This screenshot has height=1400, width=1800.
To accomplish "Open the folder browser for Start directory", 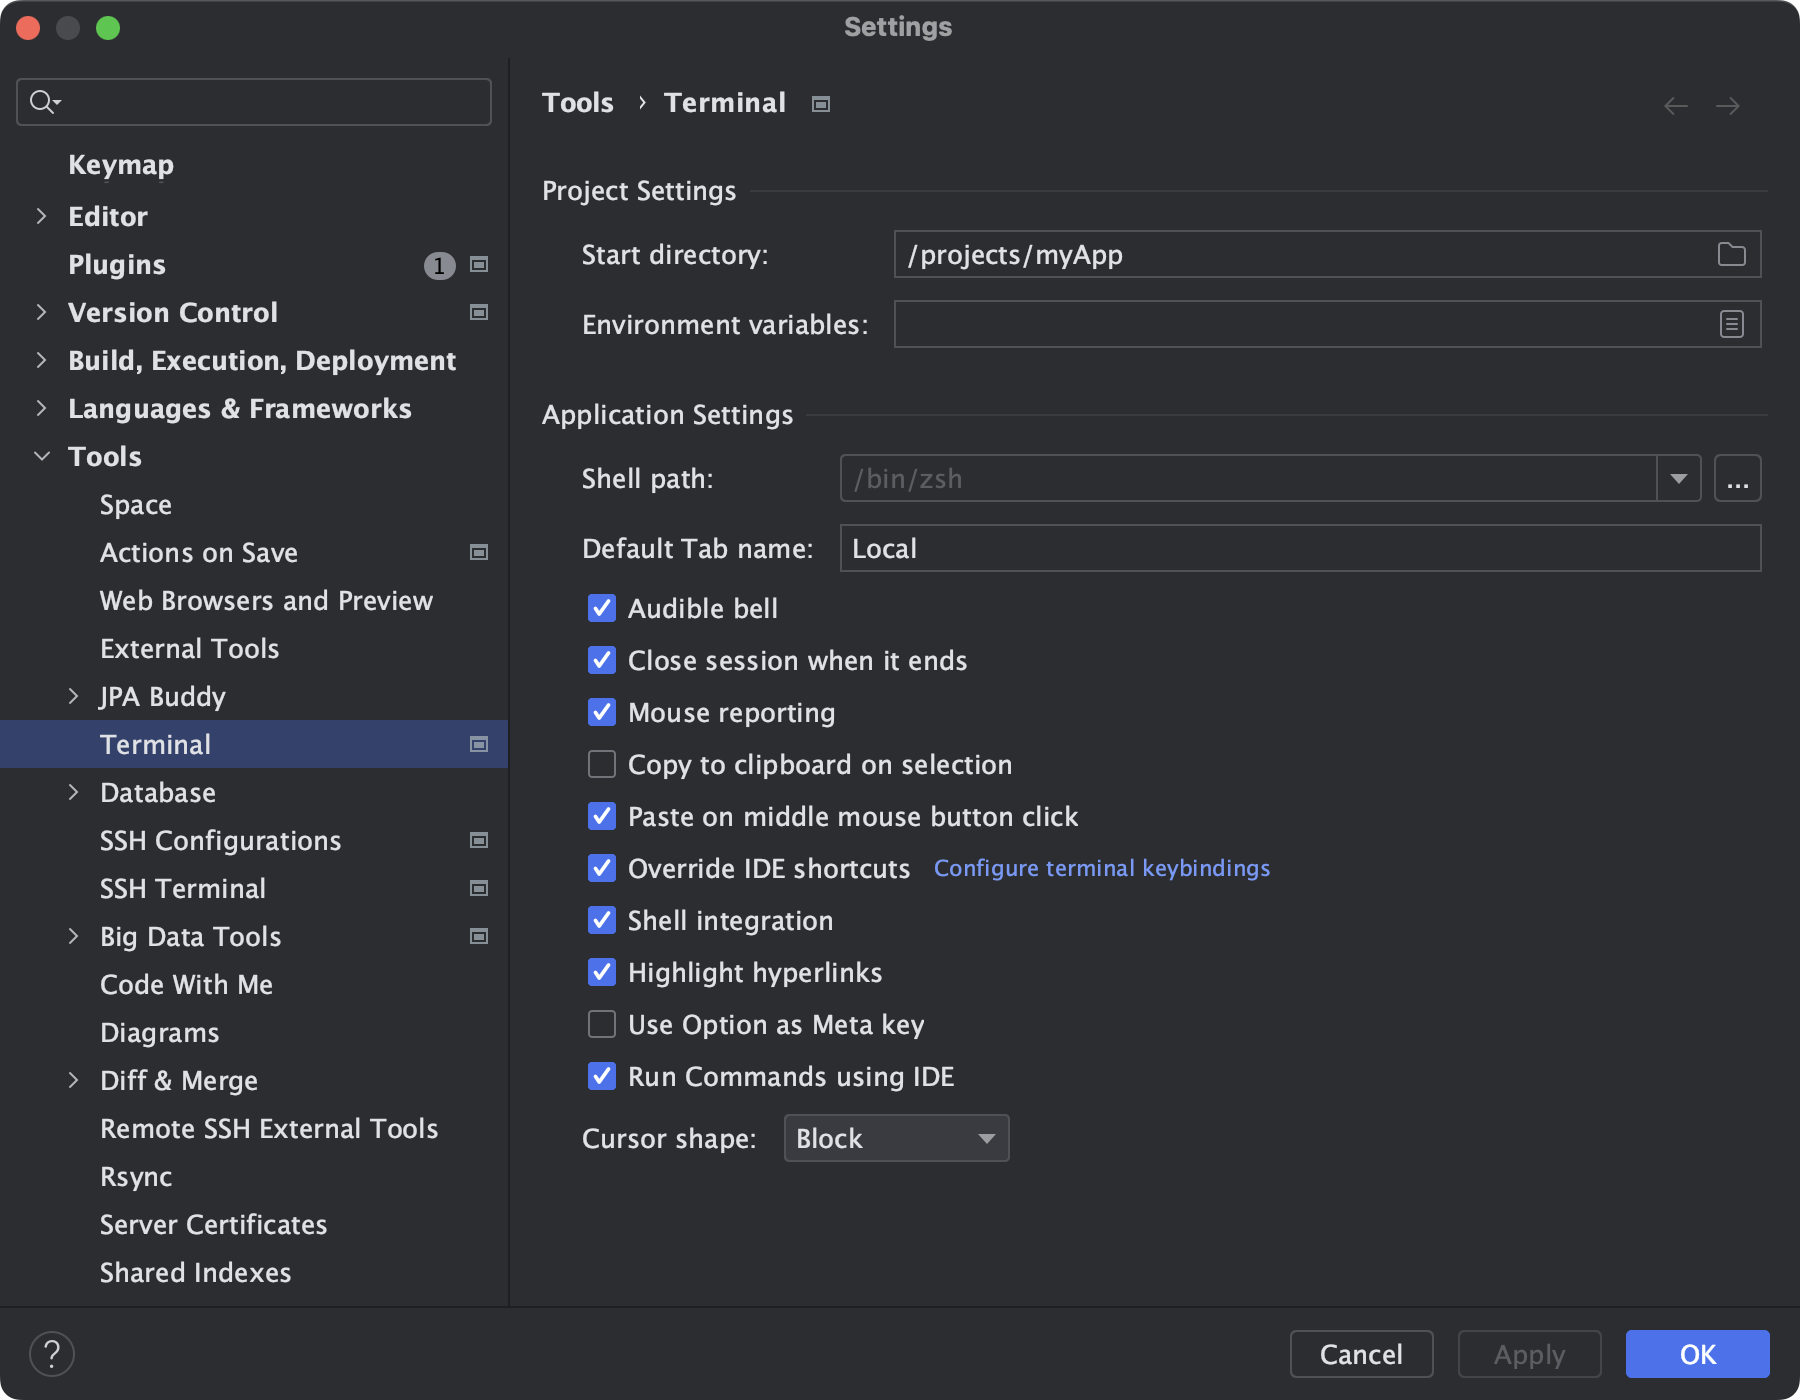I will [x=1729, y=254].
